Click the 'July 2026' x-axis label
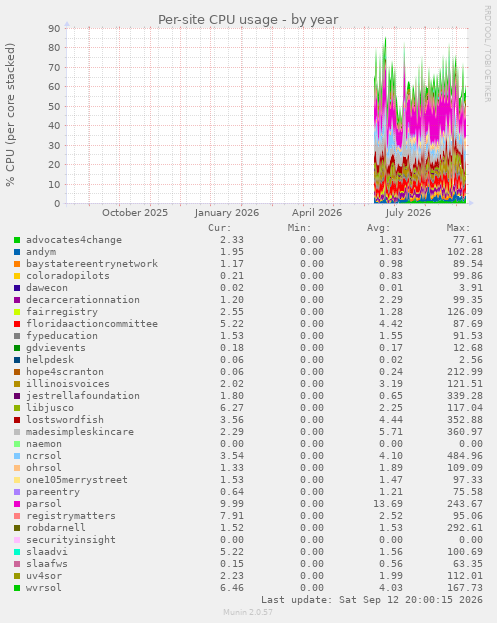The width and height of the screenshot is (497, 623). pyautogui.click(x=408, y=213)
